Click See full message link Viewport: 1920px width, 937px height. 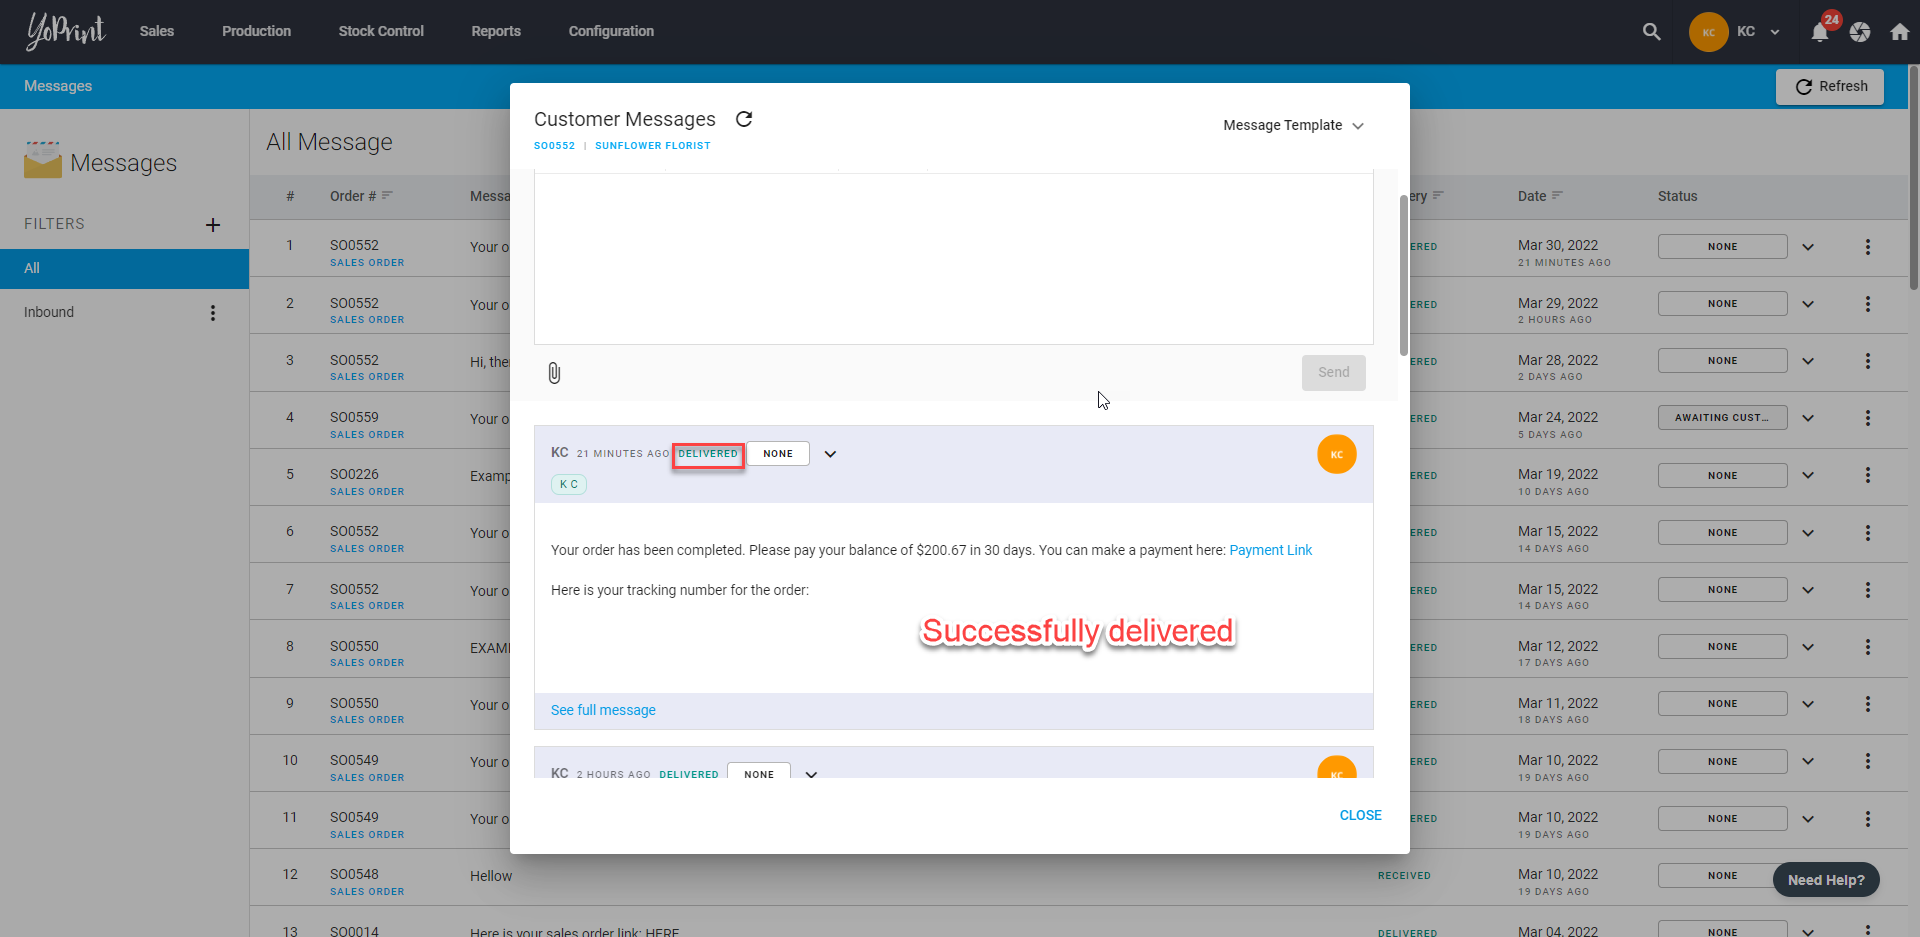(603, 710)
